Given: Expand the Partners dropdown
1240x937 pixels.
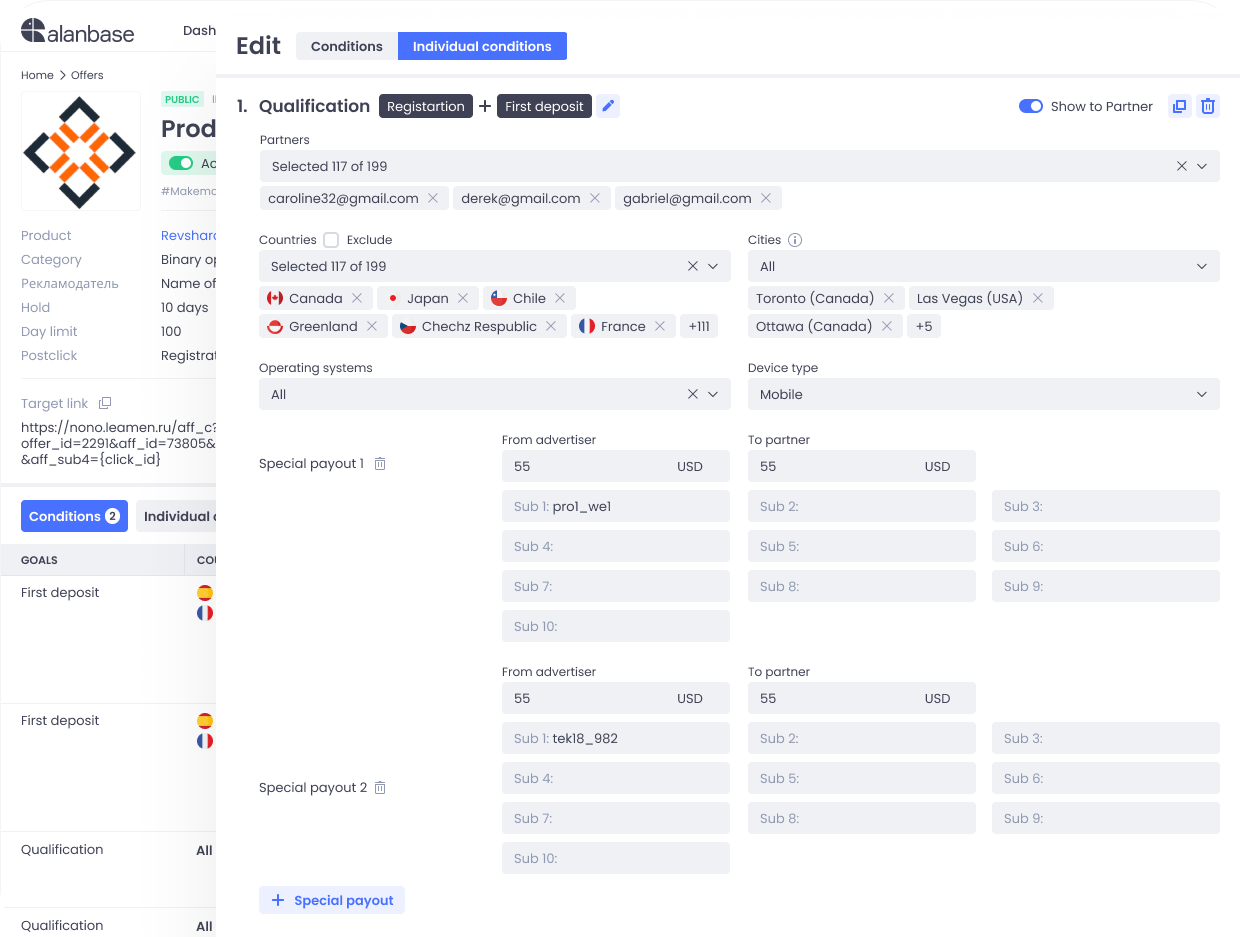Looking at the screenshot, I should click(x=1202, y=166).
